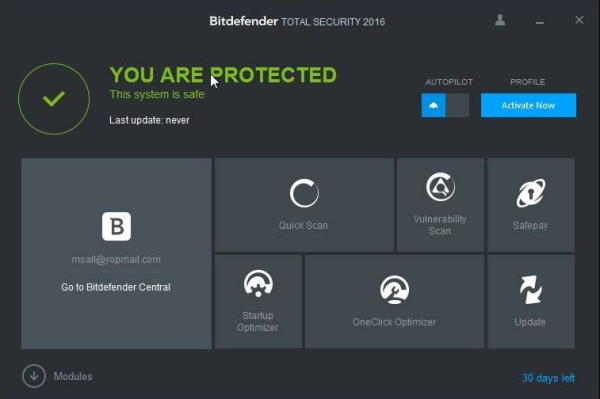Click the white Bitdefender B logo

click(x=116, y=226)
